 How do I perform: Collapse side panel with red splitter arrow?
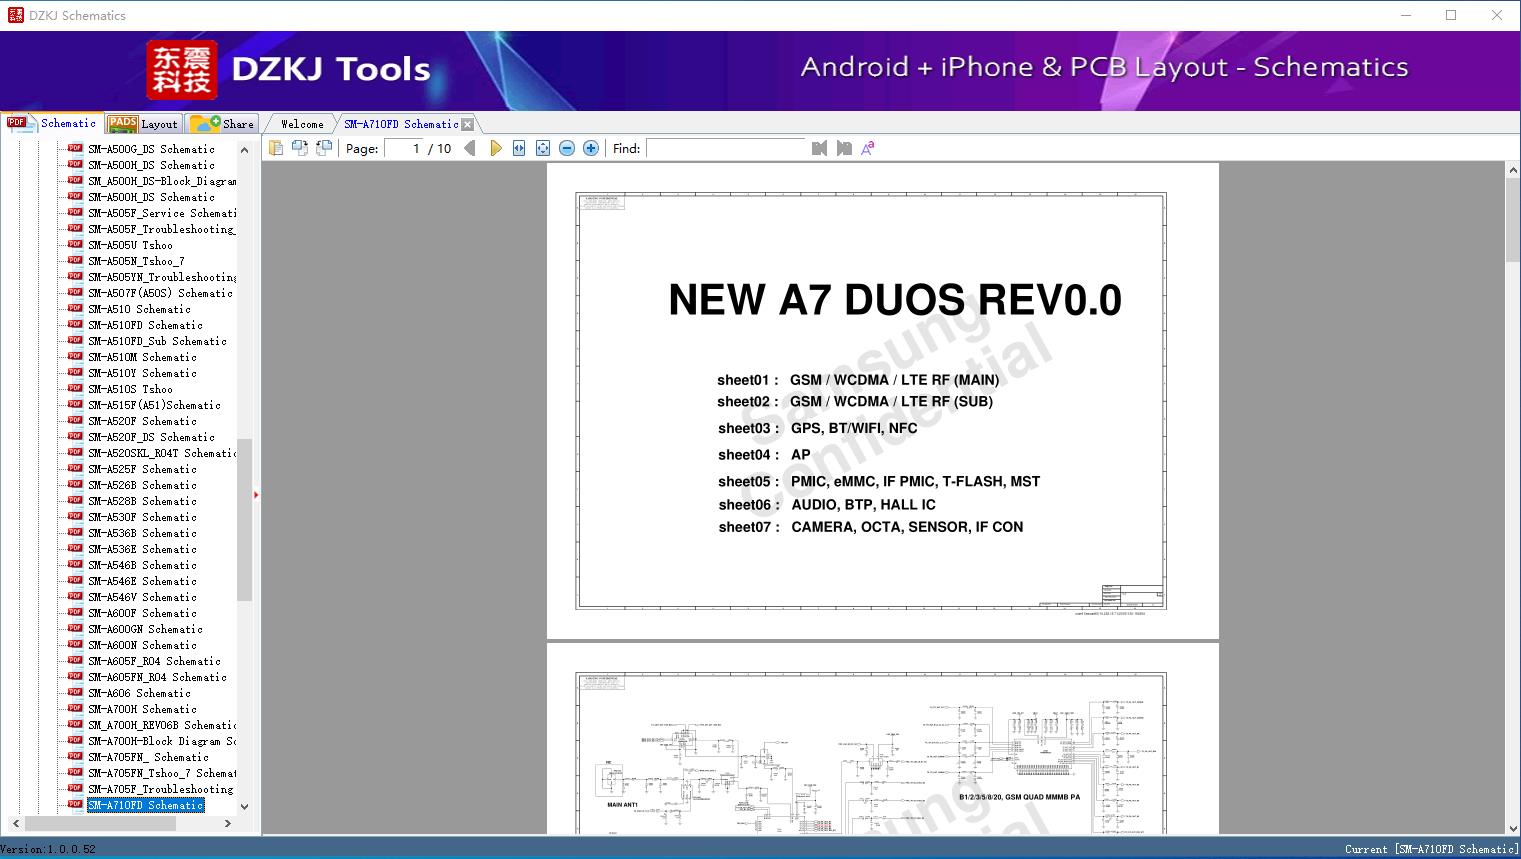256,495
